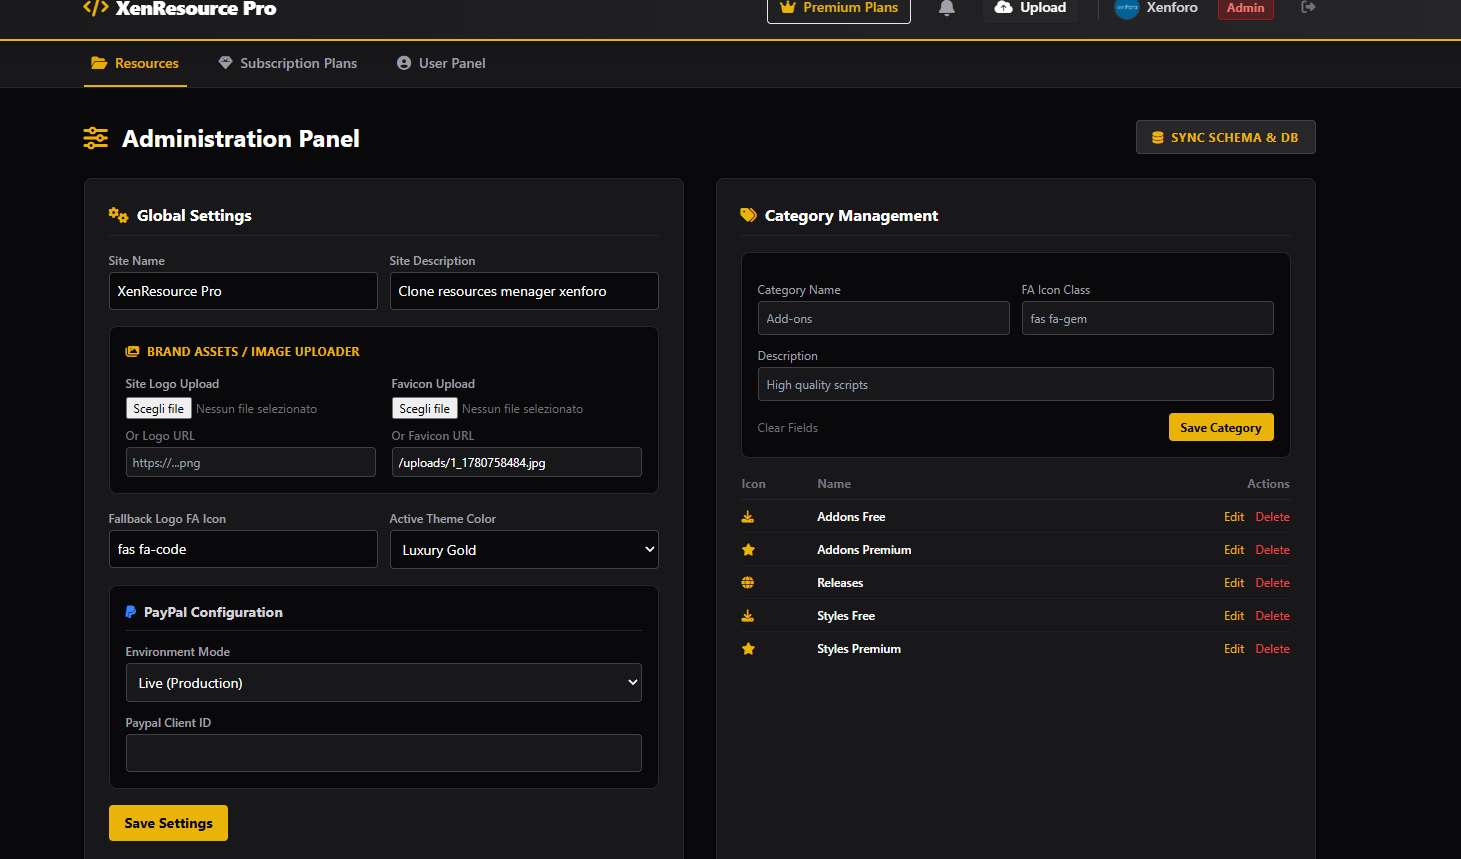1461x859 pixels.
Task: Delete the Styles Premium category
Action: [x=1273, y=649]
